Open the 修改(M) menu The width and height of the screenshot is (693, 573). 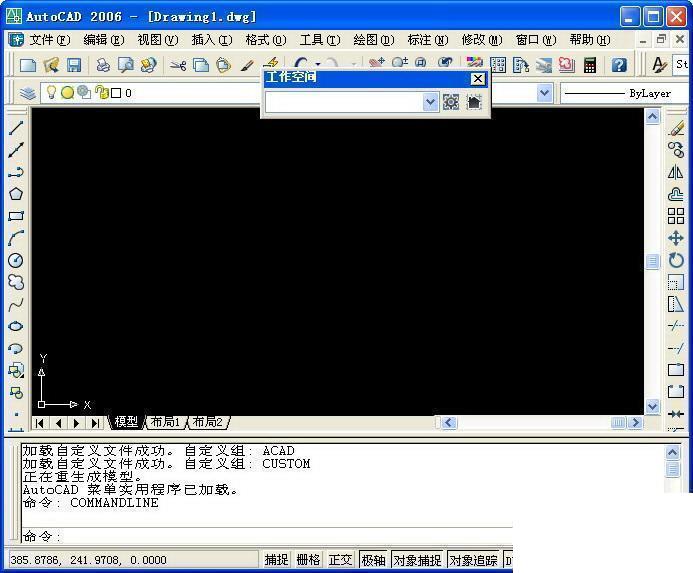pyautogui.click(x=482, y=40)
